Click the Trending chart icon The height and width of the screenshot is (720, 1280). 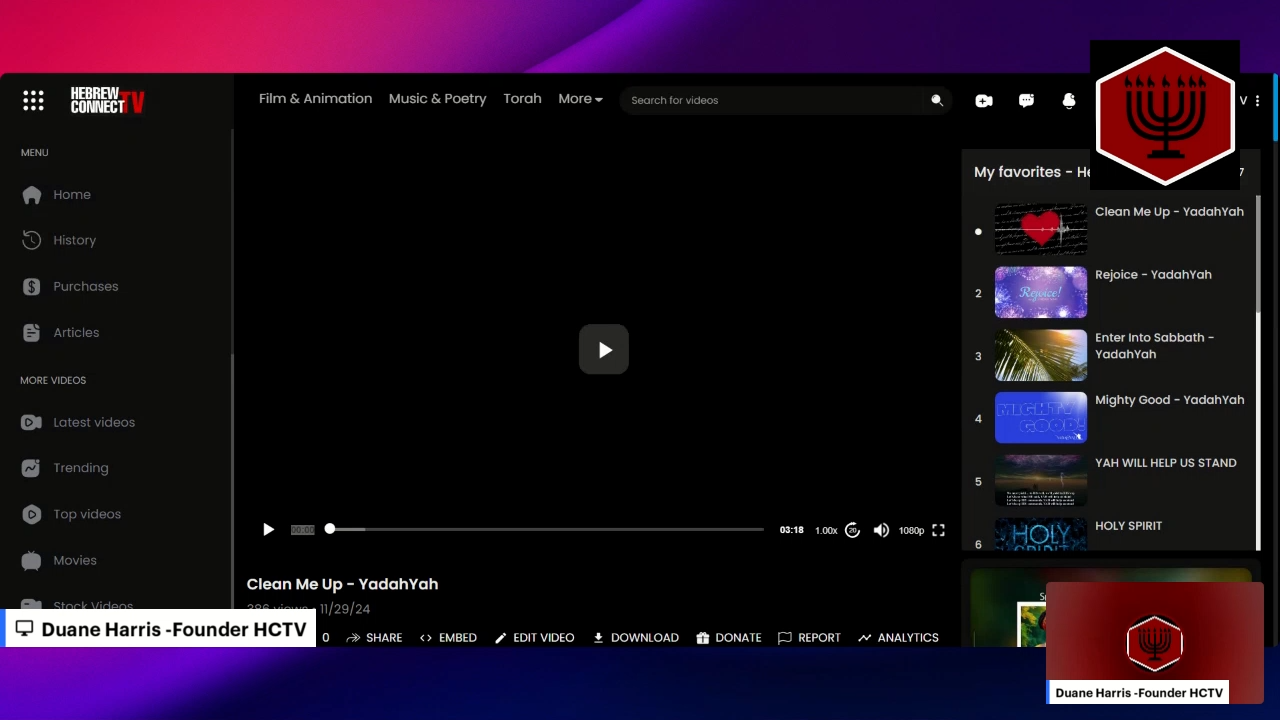click(32, 468)
